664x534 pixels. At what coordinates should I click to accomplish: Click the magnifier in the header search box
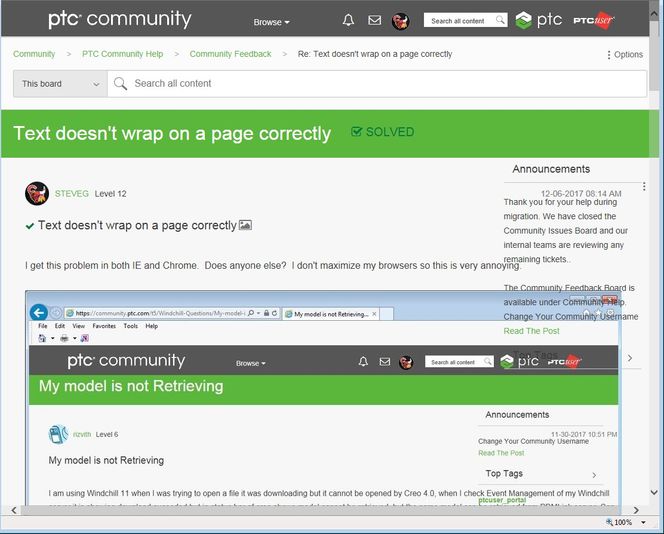pos(500,20)
